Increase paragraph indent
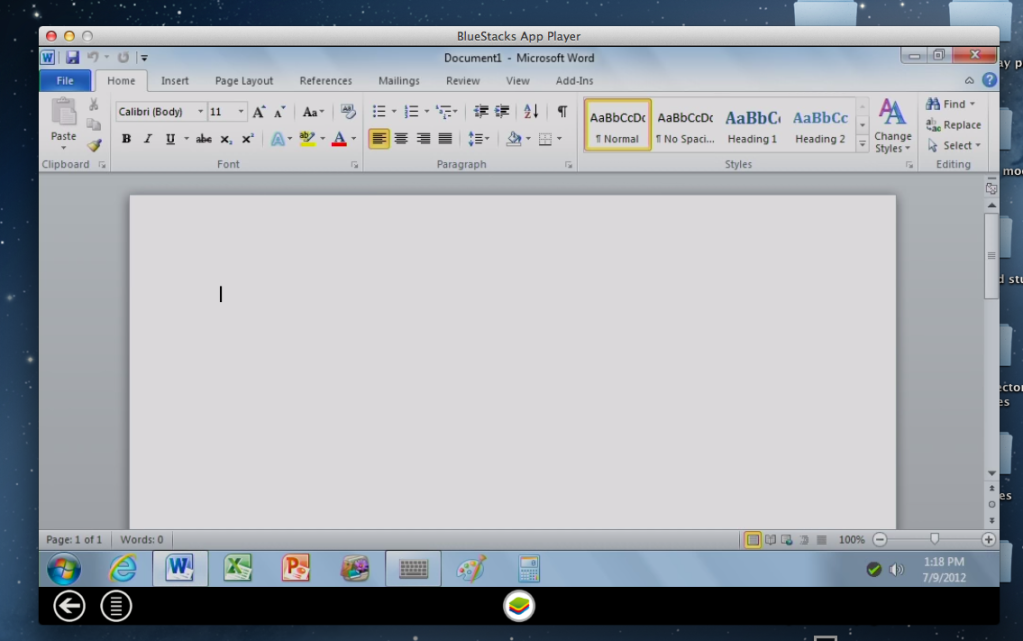This screenshot has height=641, width=1023. [502, 112]
